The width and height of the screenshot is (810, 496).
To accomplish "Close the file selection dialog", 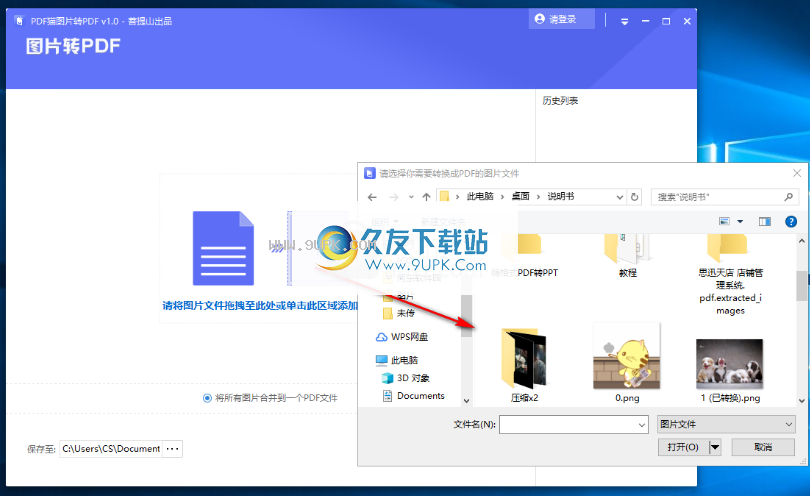I will 797,173.
